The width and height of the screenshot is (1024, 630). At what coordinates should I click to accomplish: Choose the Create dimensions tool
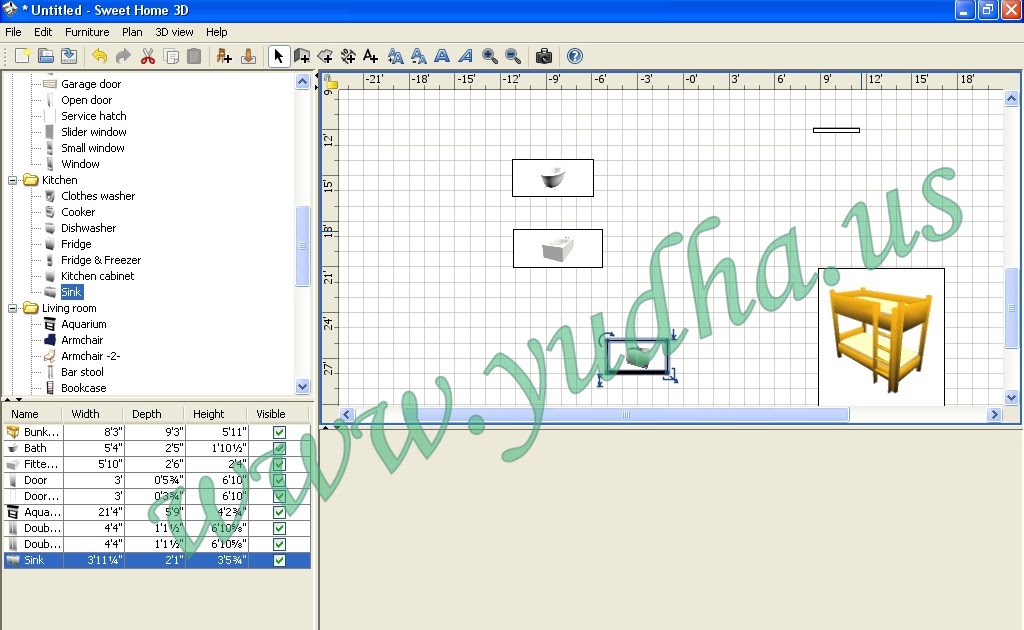[x=348, y=56]
